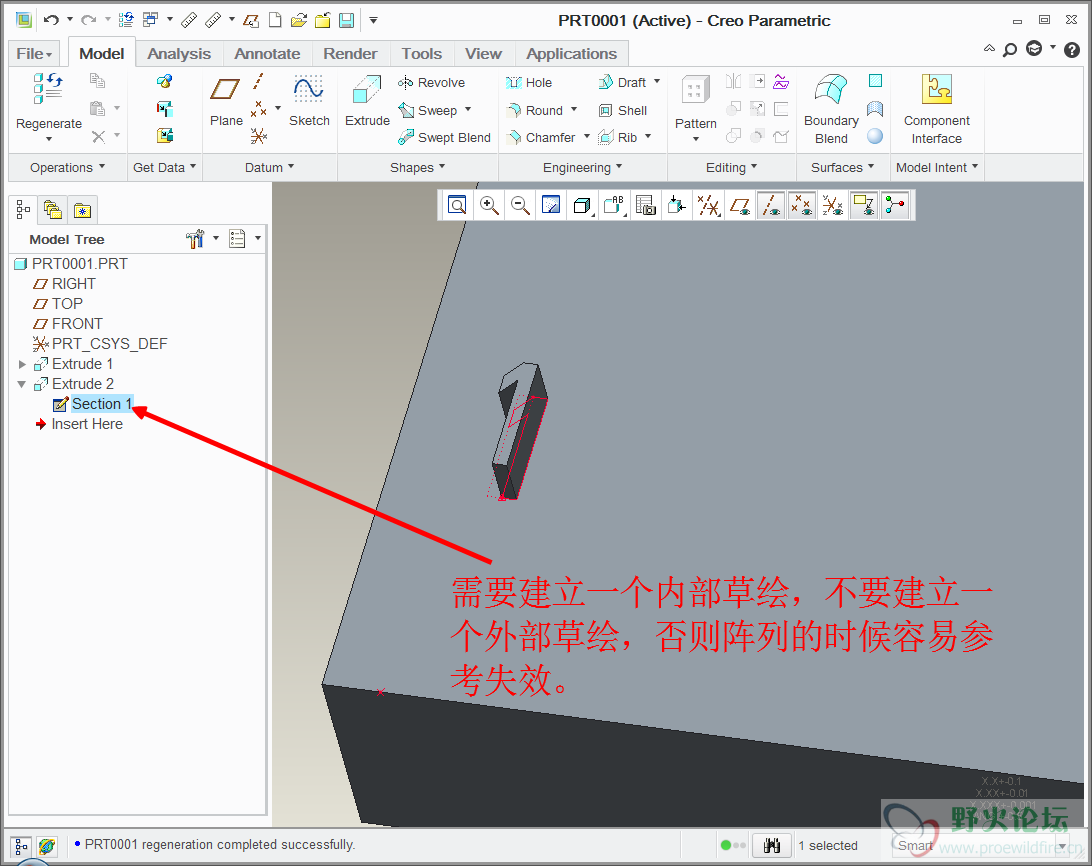Open the Engineering group dropdown
The image size is (1092, 866).
coord(583,167)
